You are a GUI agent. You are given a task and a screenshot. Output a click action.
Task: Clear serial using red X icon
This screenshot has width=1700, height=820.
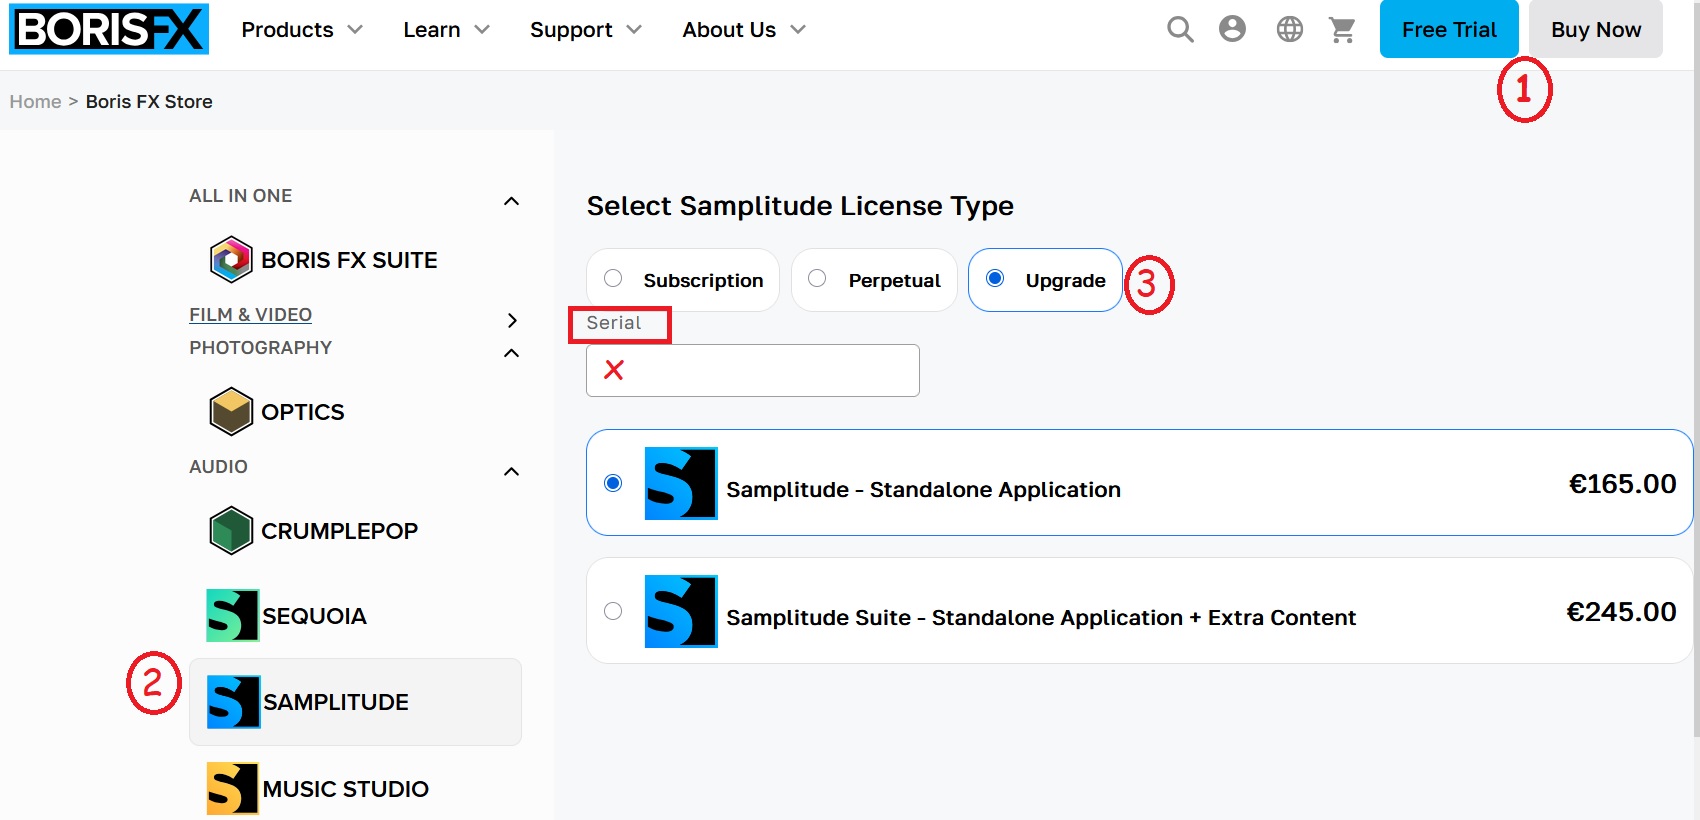614,370
